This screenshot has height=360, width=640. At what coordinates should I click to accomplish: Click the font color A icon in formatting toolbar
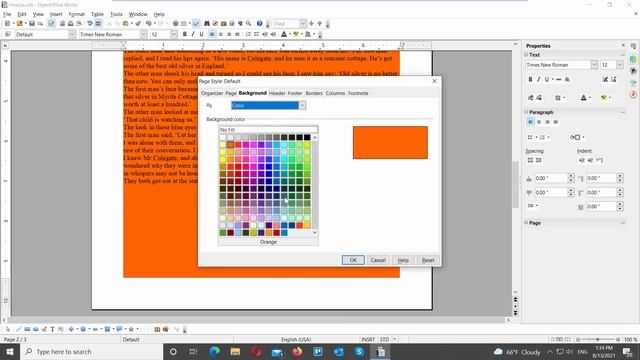click(x=284, y=34)
